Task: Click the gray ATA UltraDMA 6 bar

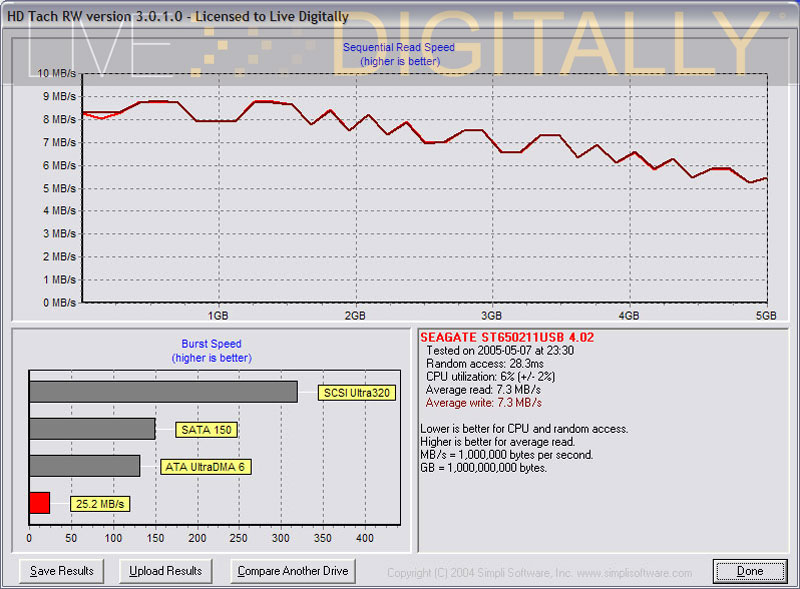Action: 84,466
